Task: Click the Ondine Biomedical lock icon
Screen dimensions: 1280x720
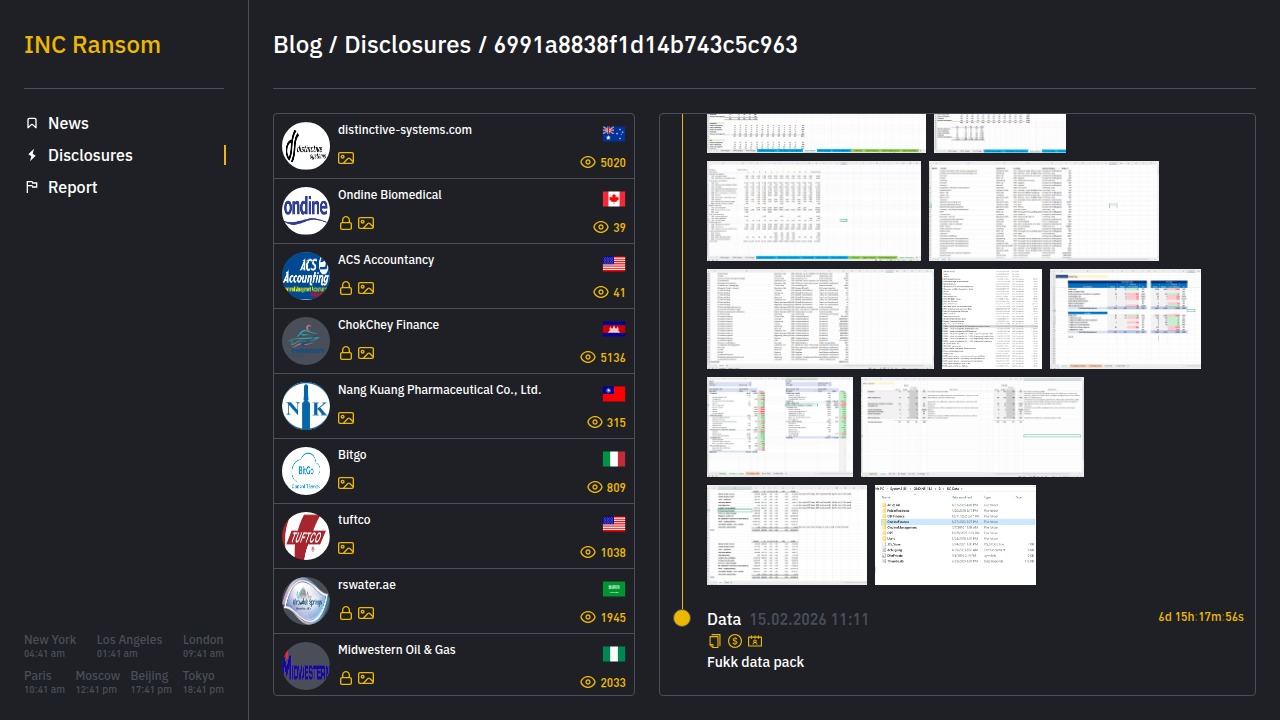Action: tap(346, 223)
